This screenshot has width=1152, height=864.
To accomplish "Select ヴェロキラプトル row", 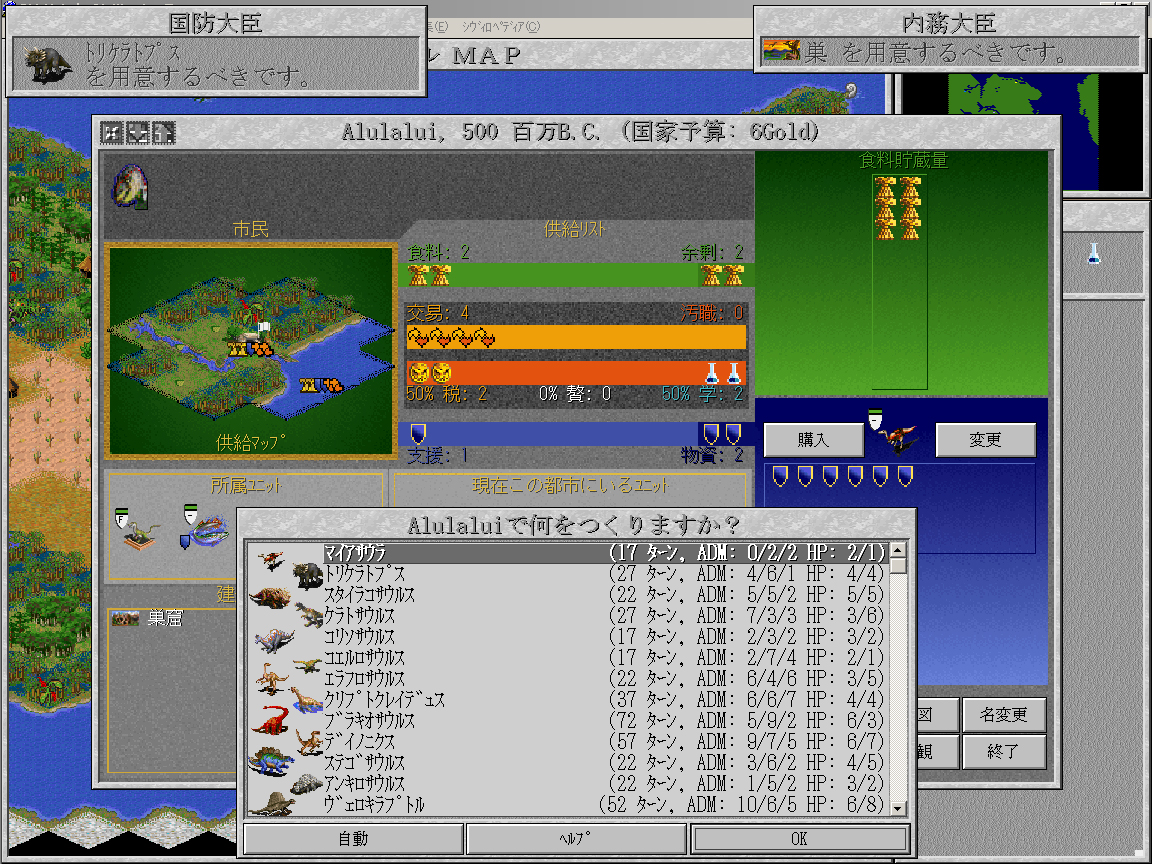I will (604, 804).
